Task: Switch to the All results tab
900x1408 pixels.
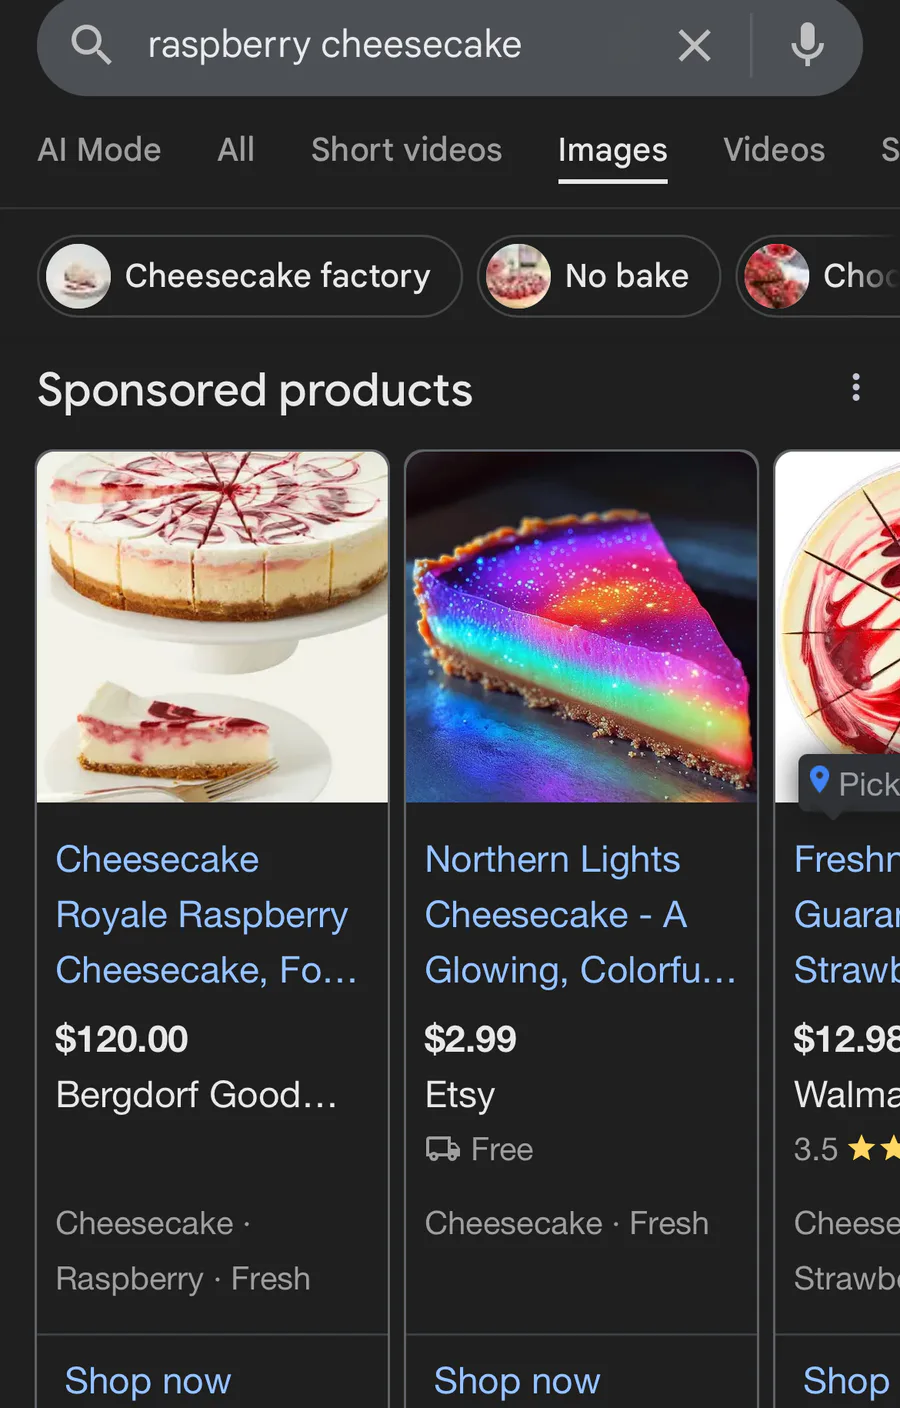Action: 236,150
